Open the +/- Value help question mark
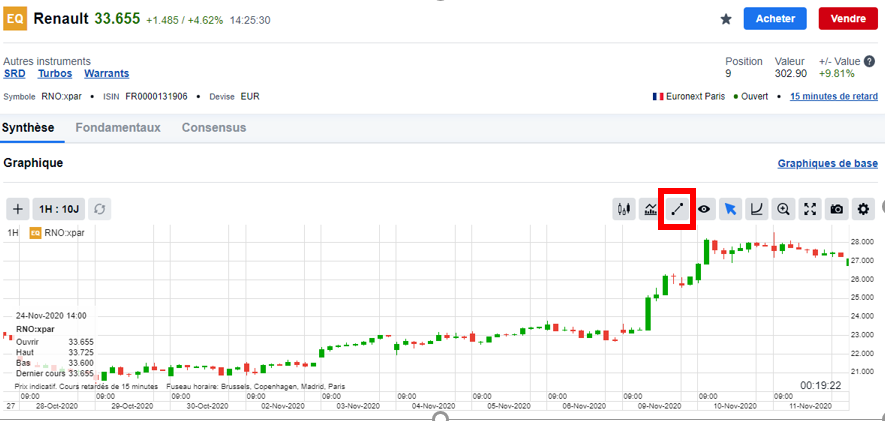Screen dimensions: 885x421 click(x=870, y=62)
